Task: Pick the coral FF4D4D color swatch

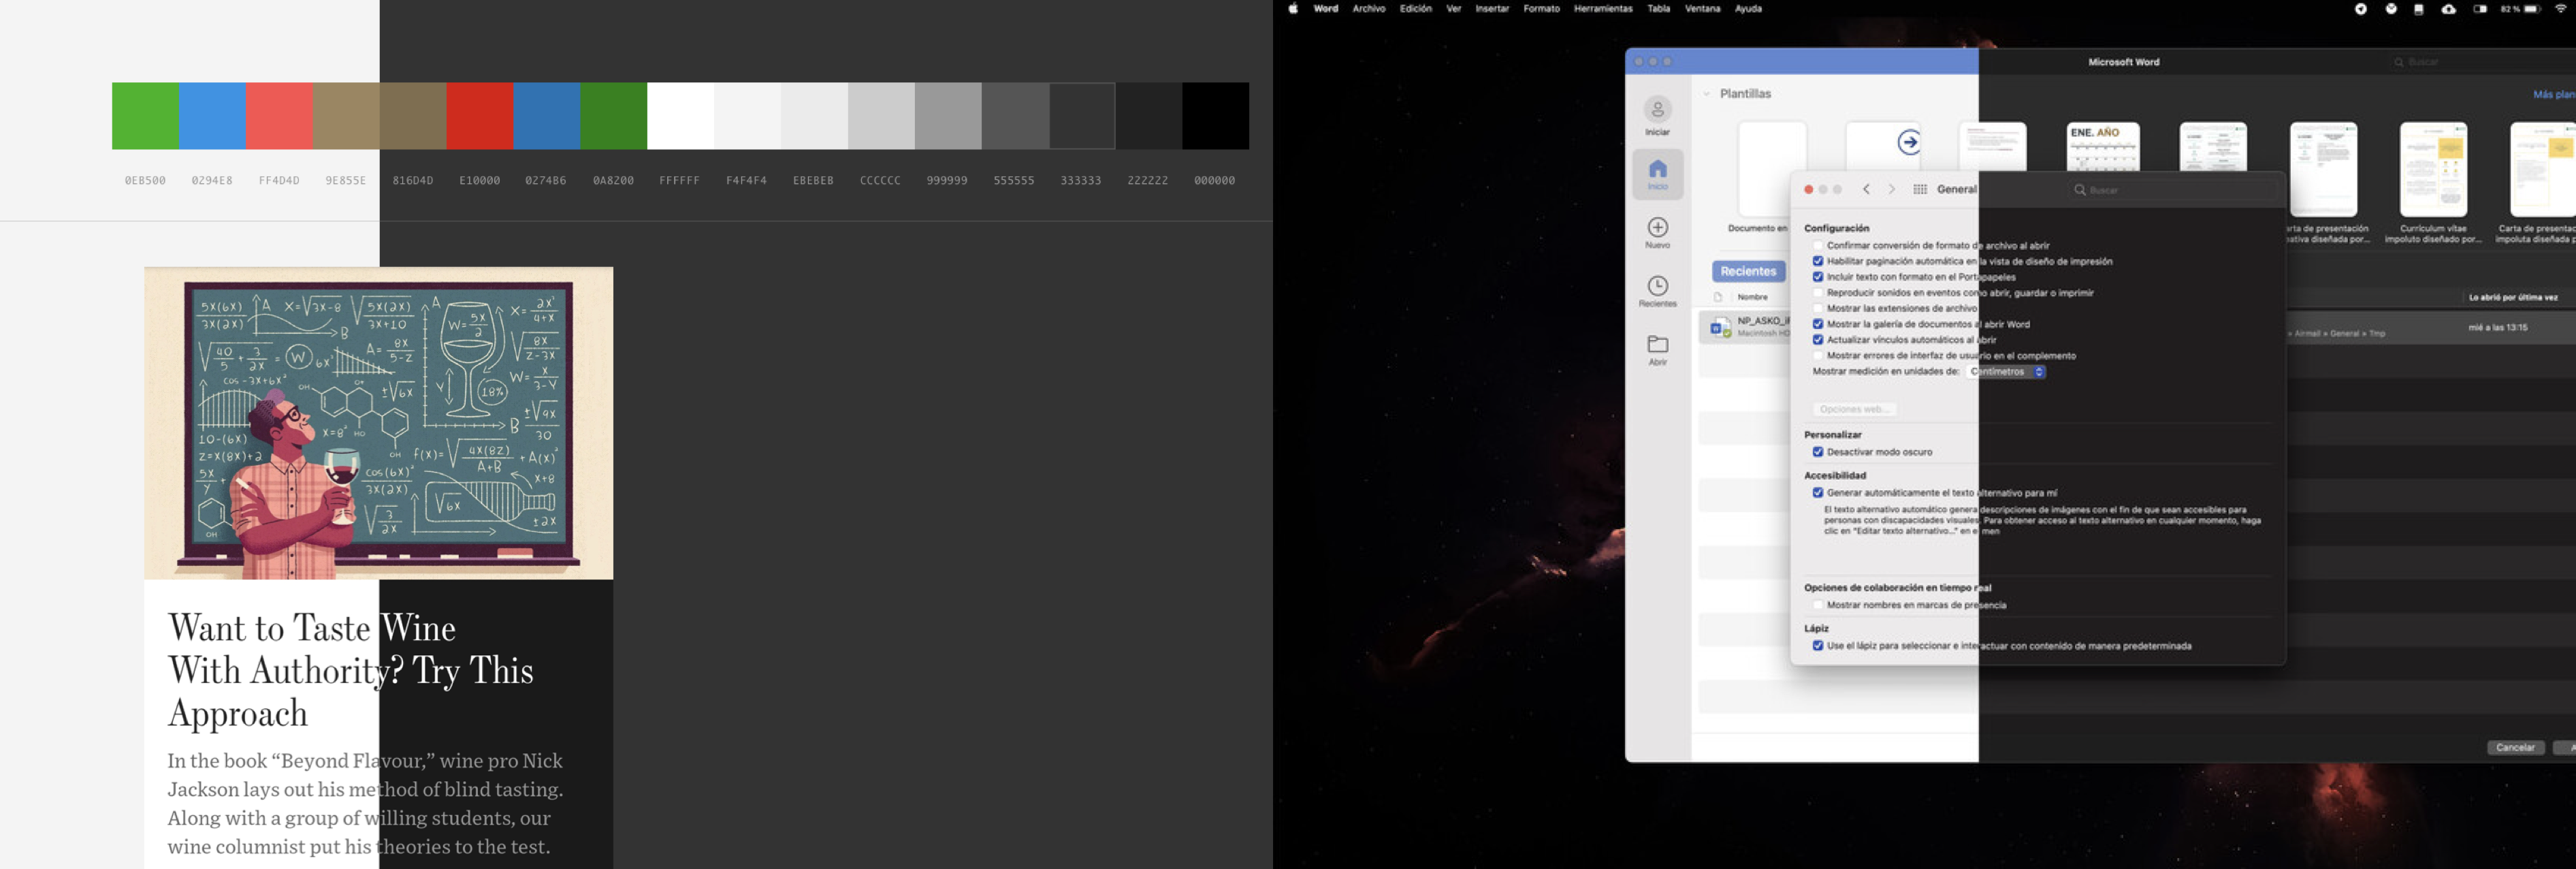Action: click(x=279, y=116)
